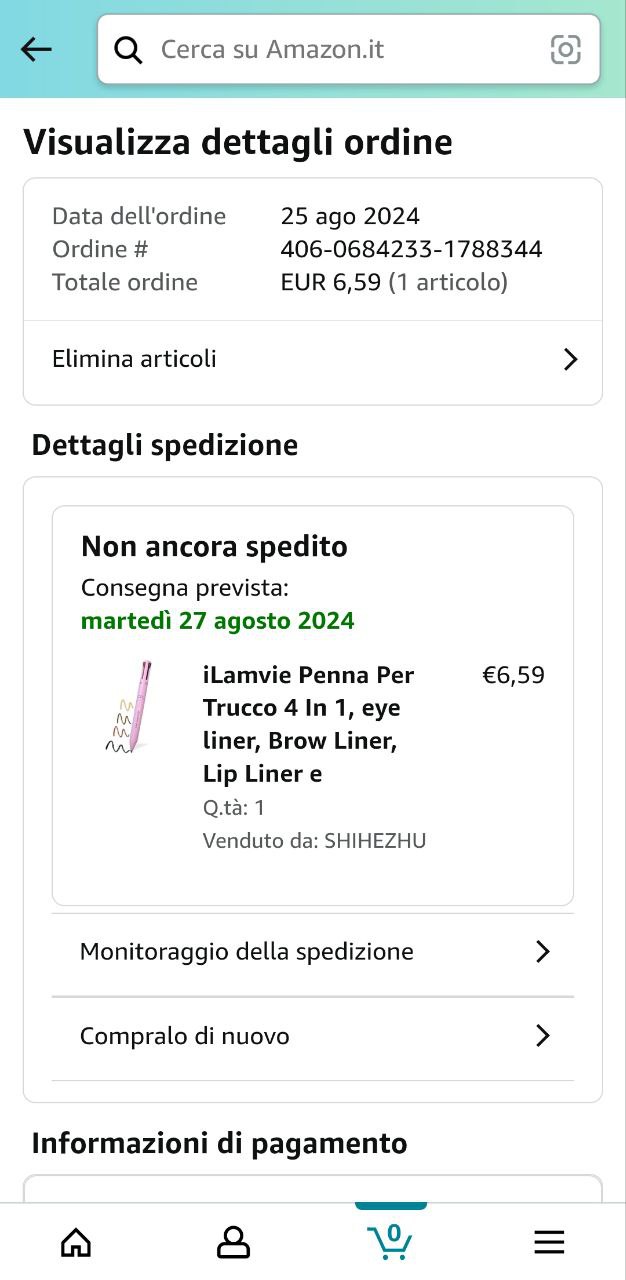The height and width of the screenshot is (1280, 626).
Task: Open Monitoraggio della spedizione chevron
Action: 543,952
